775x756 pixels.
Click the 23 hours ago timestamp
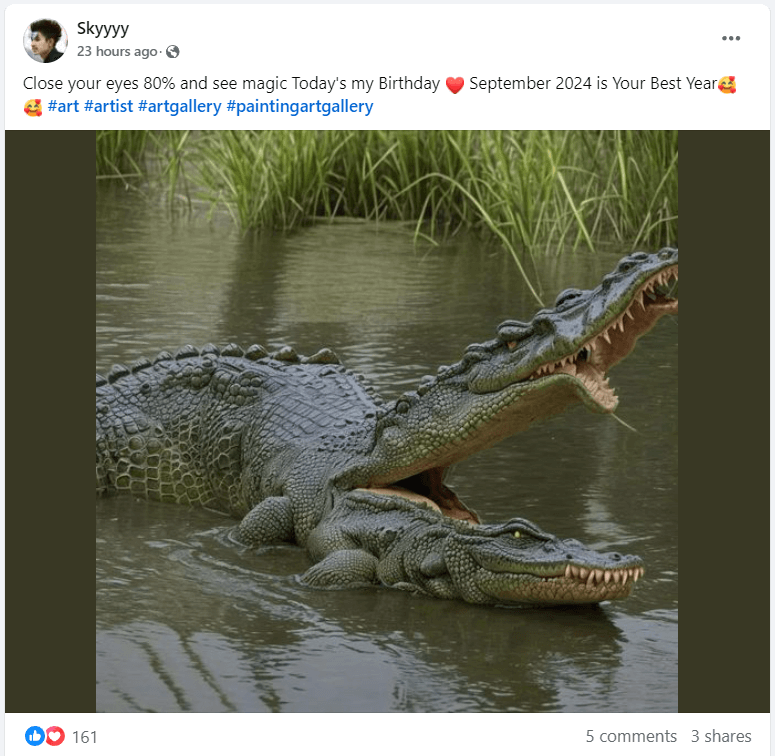pos(117,51)
